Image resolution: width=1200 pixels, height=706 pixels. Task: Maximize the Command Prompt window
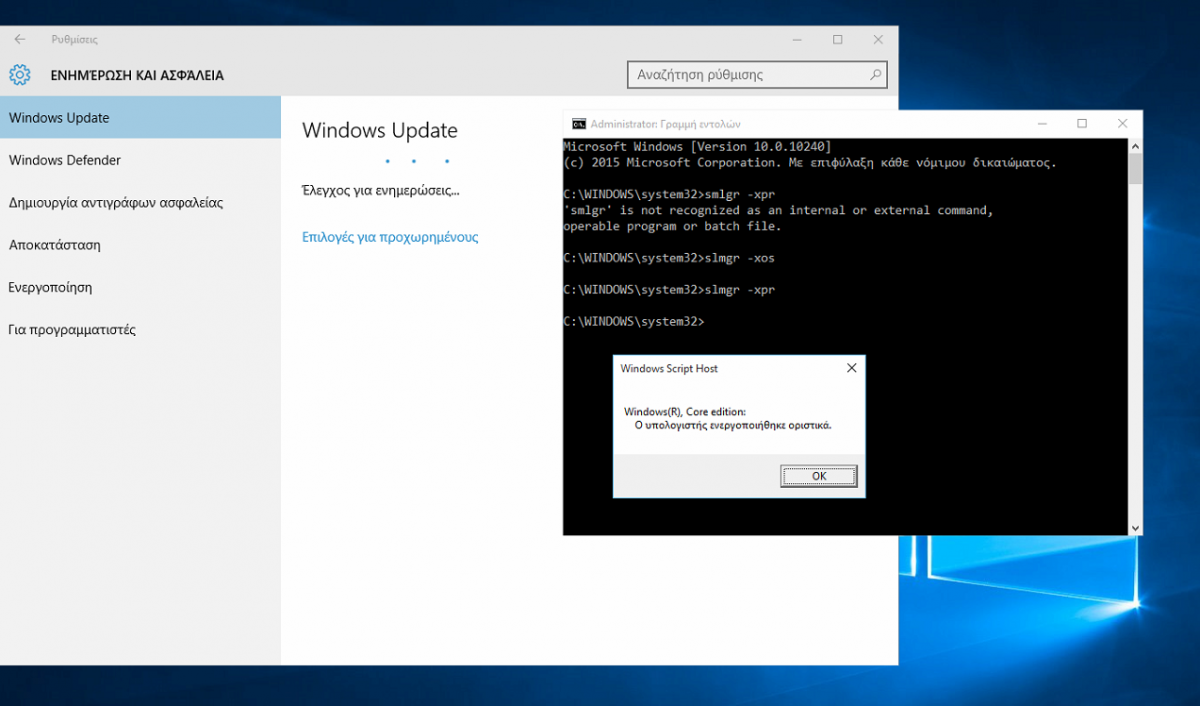click(1082, 124)
